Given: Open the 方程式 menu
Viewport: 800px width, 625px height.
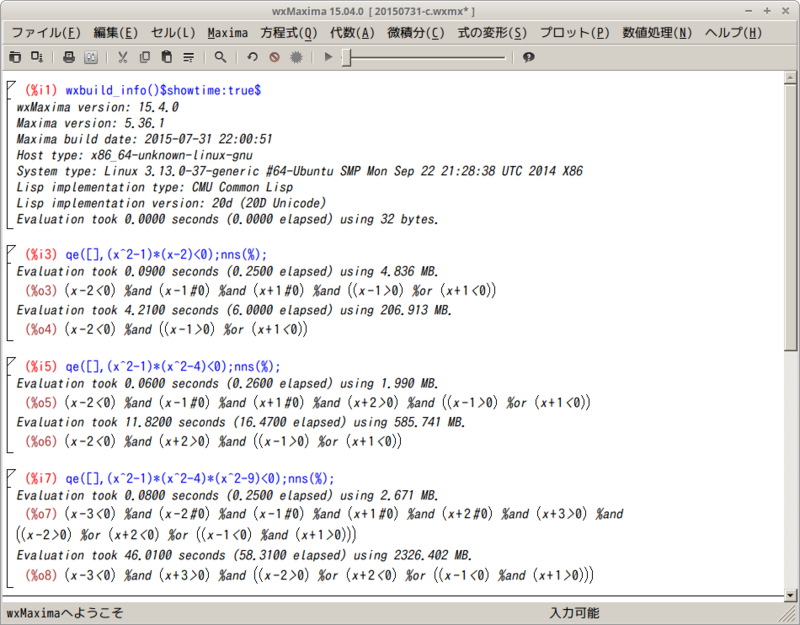Looking at the screenshot, I should 287,32.
